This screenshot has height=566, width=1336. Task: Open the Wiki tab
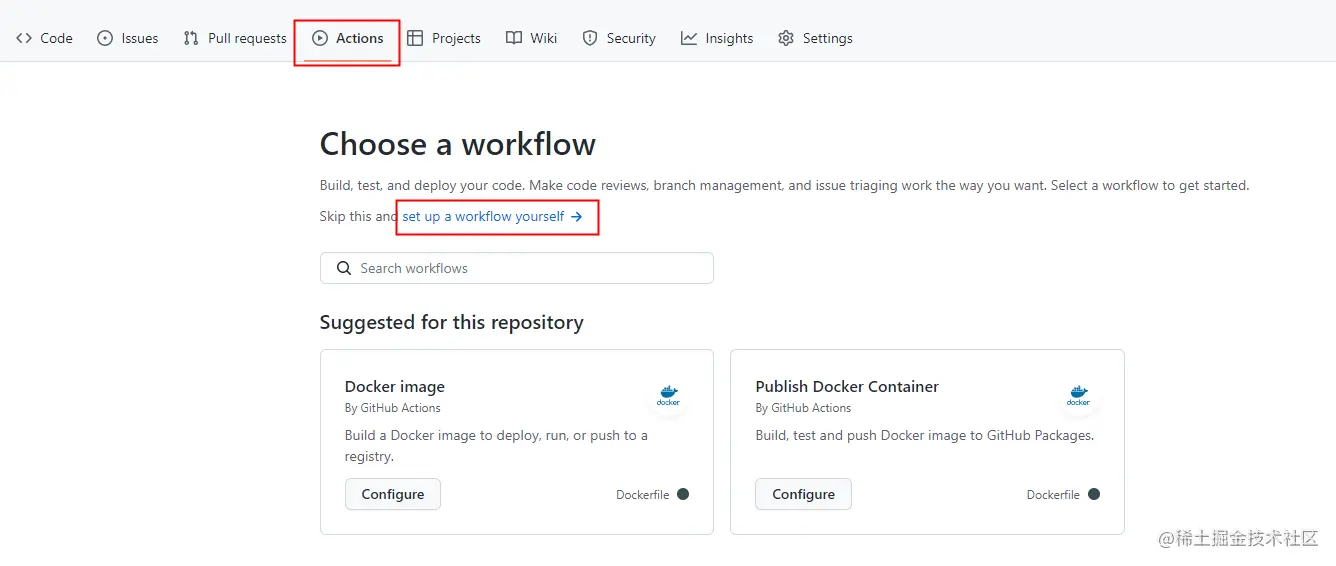(x=532, y=38)
